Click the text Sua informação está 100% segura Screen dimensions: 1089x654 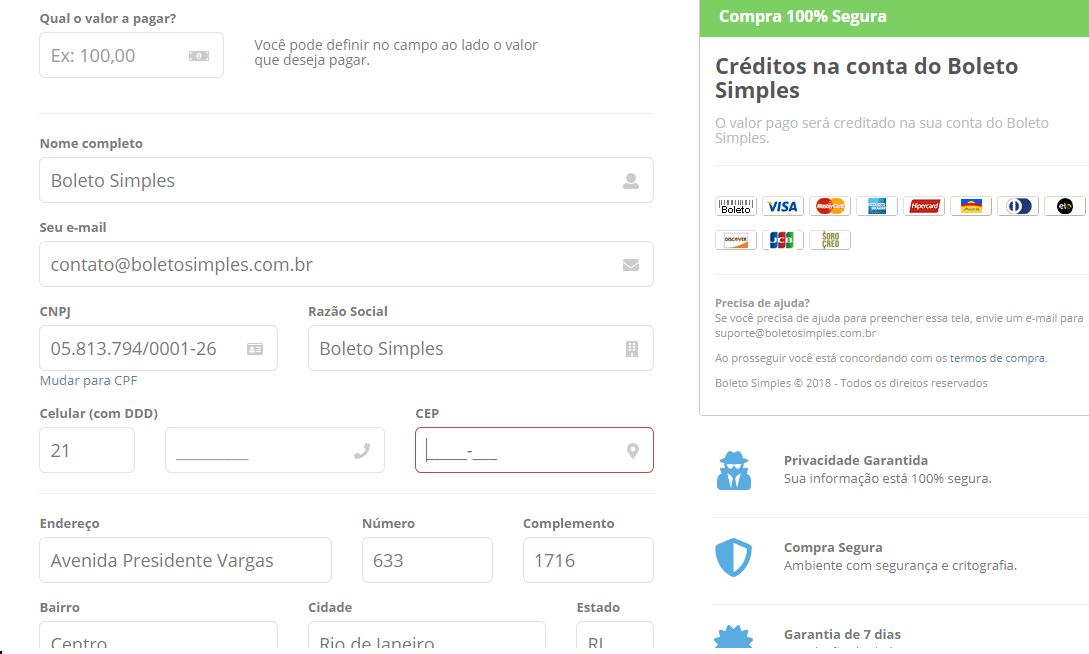click(x=888, y=478)
